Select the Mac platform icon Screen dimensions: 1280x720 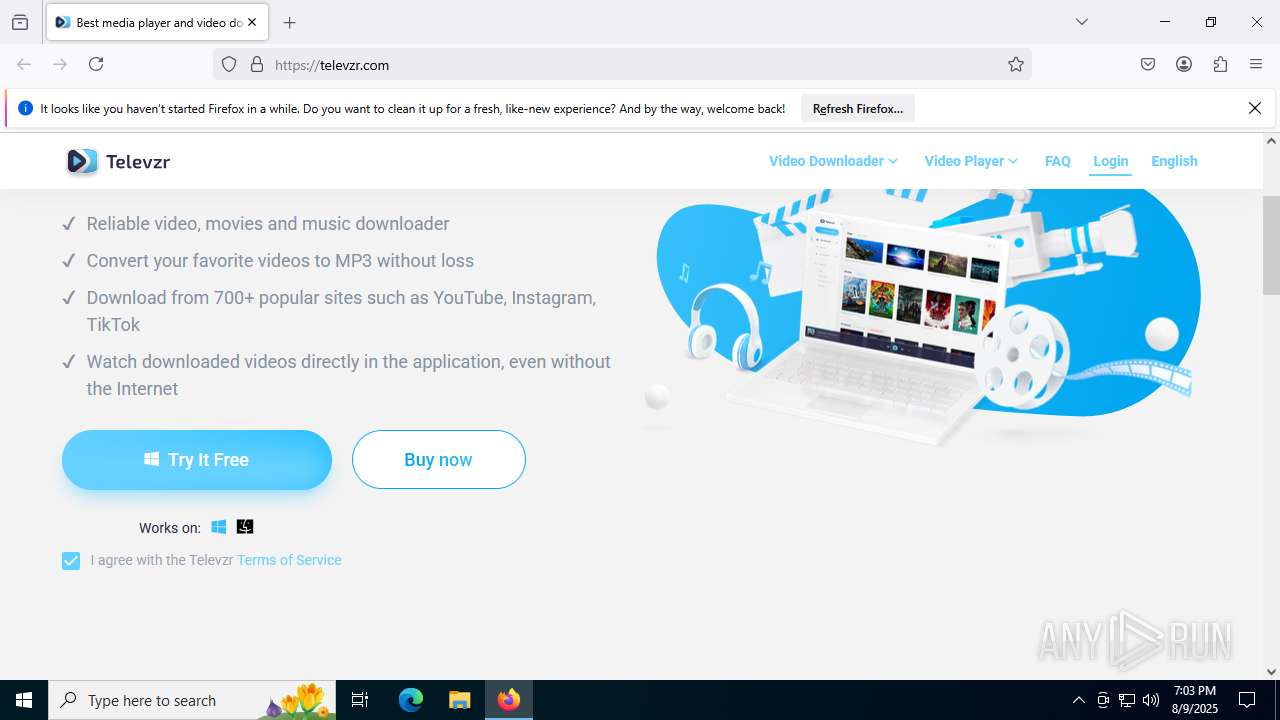(245, 527)
